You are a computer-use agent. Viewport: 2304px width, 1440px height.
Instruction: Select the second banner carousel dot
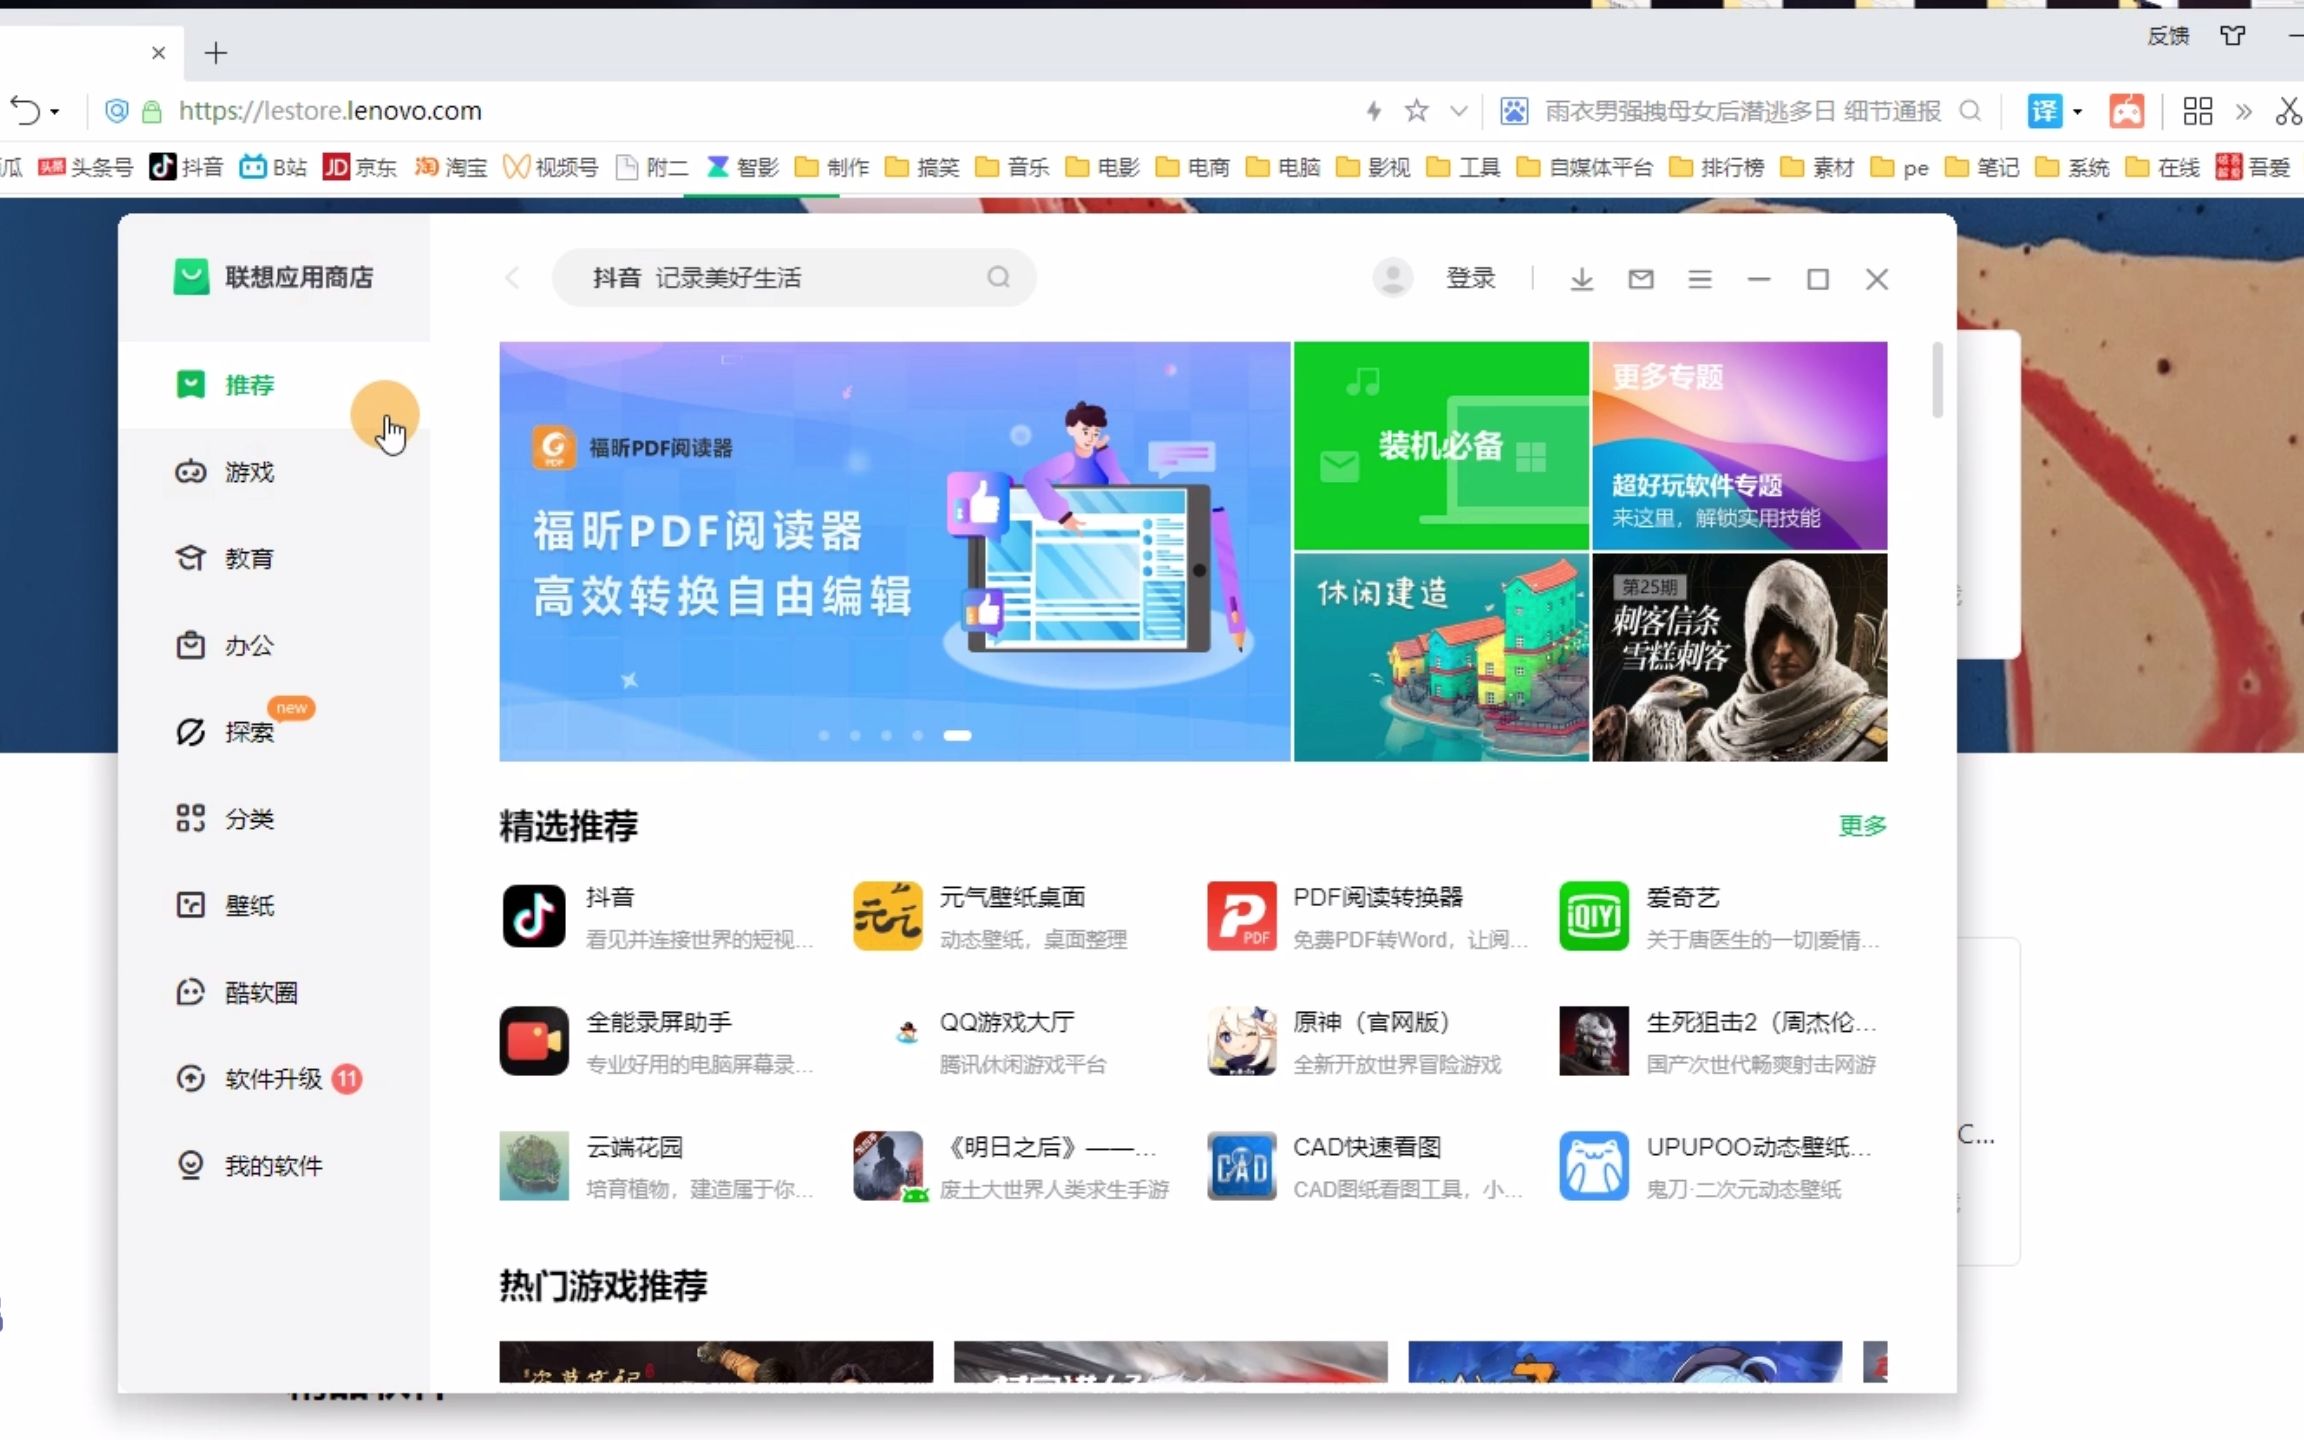click(x=855, y=736)
